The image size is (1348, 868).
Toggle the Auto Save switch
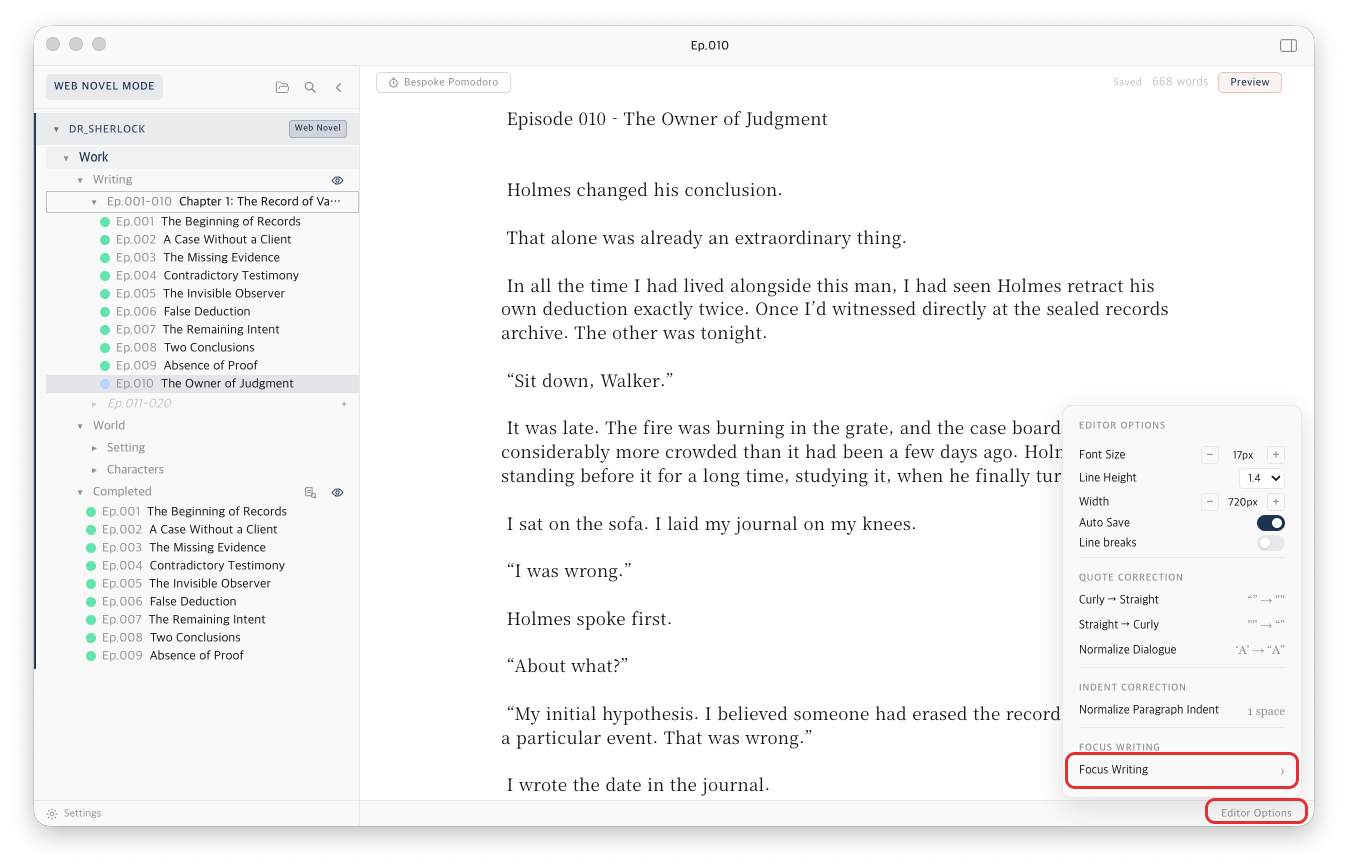(1271, 523)
